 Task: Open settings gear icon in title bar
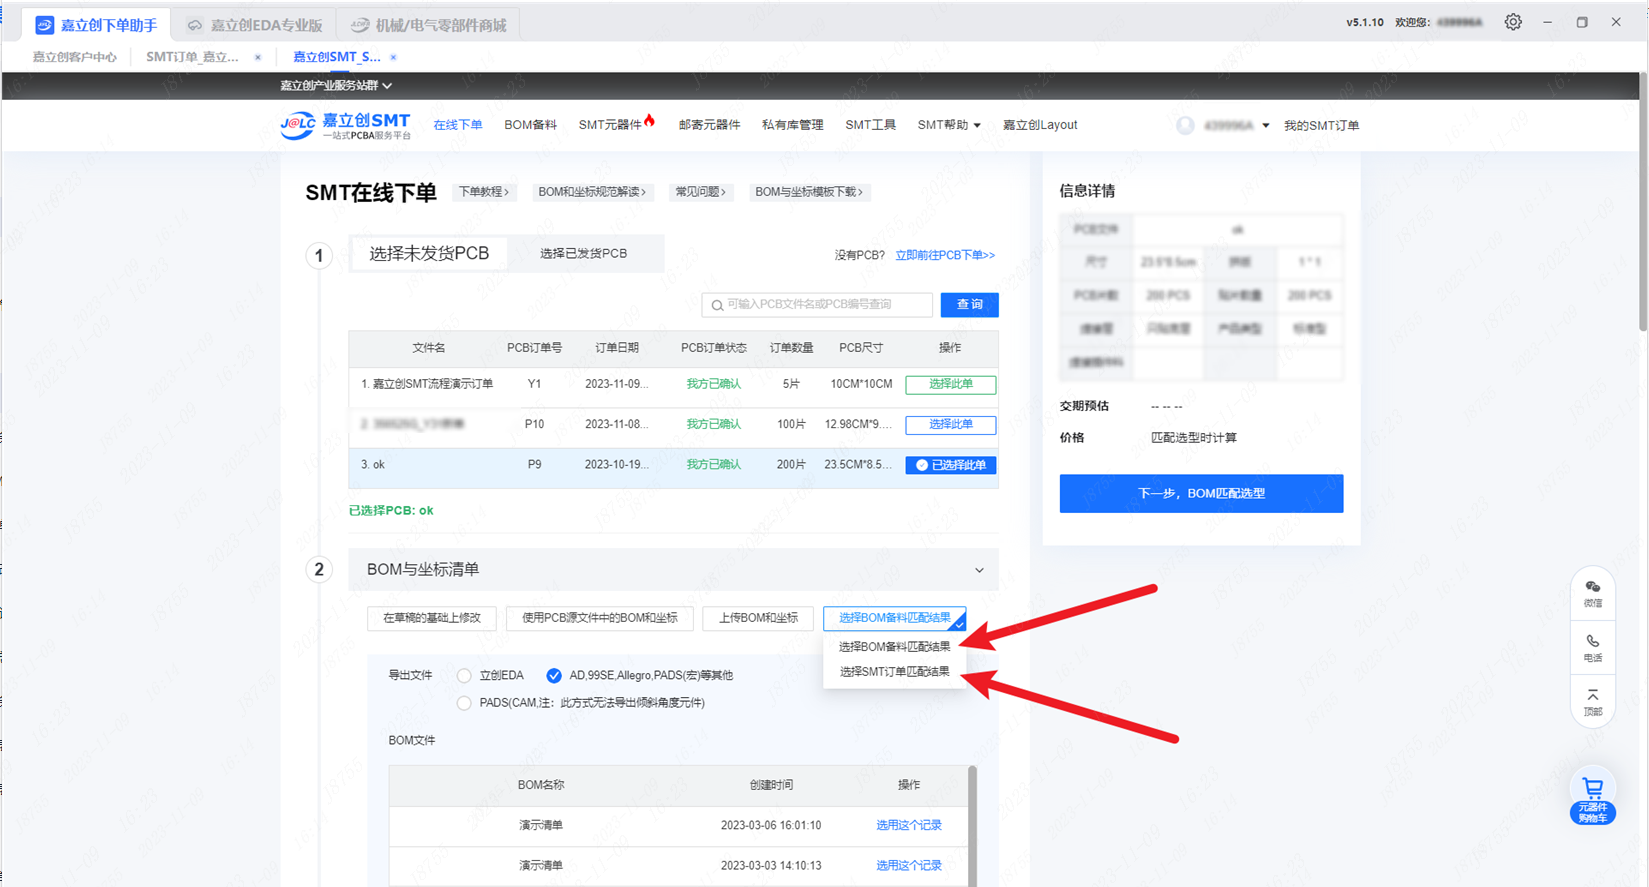pos(1513,22)
